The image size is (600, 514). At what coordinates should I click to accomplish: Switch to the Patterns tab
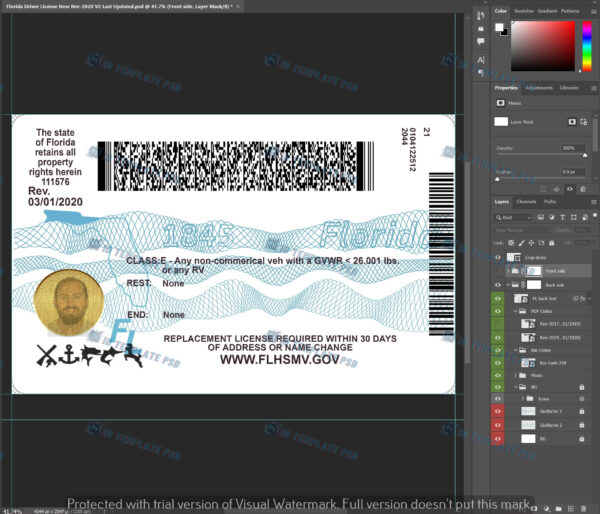coord(570,11)
